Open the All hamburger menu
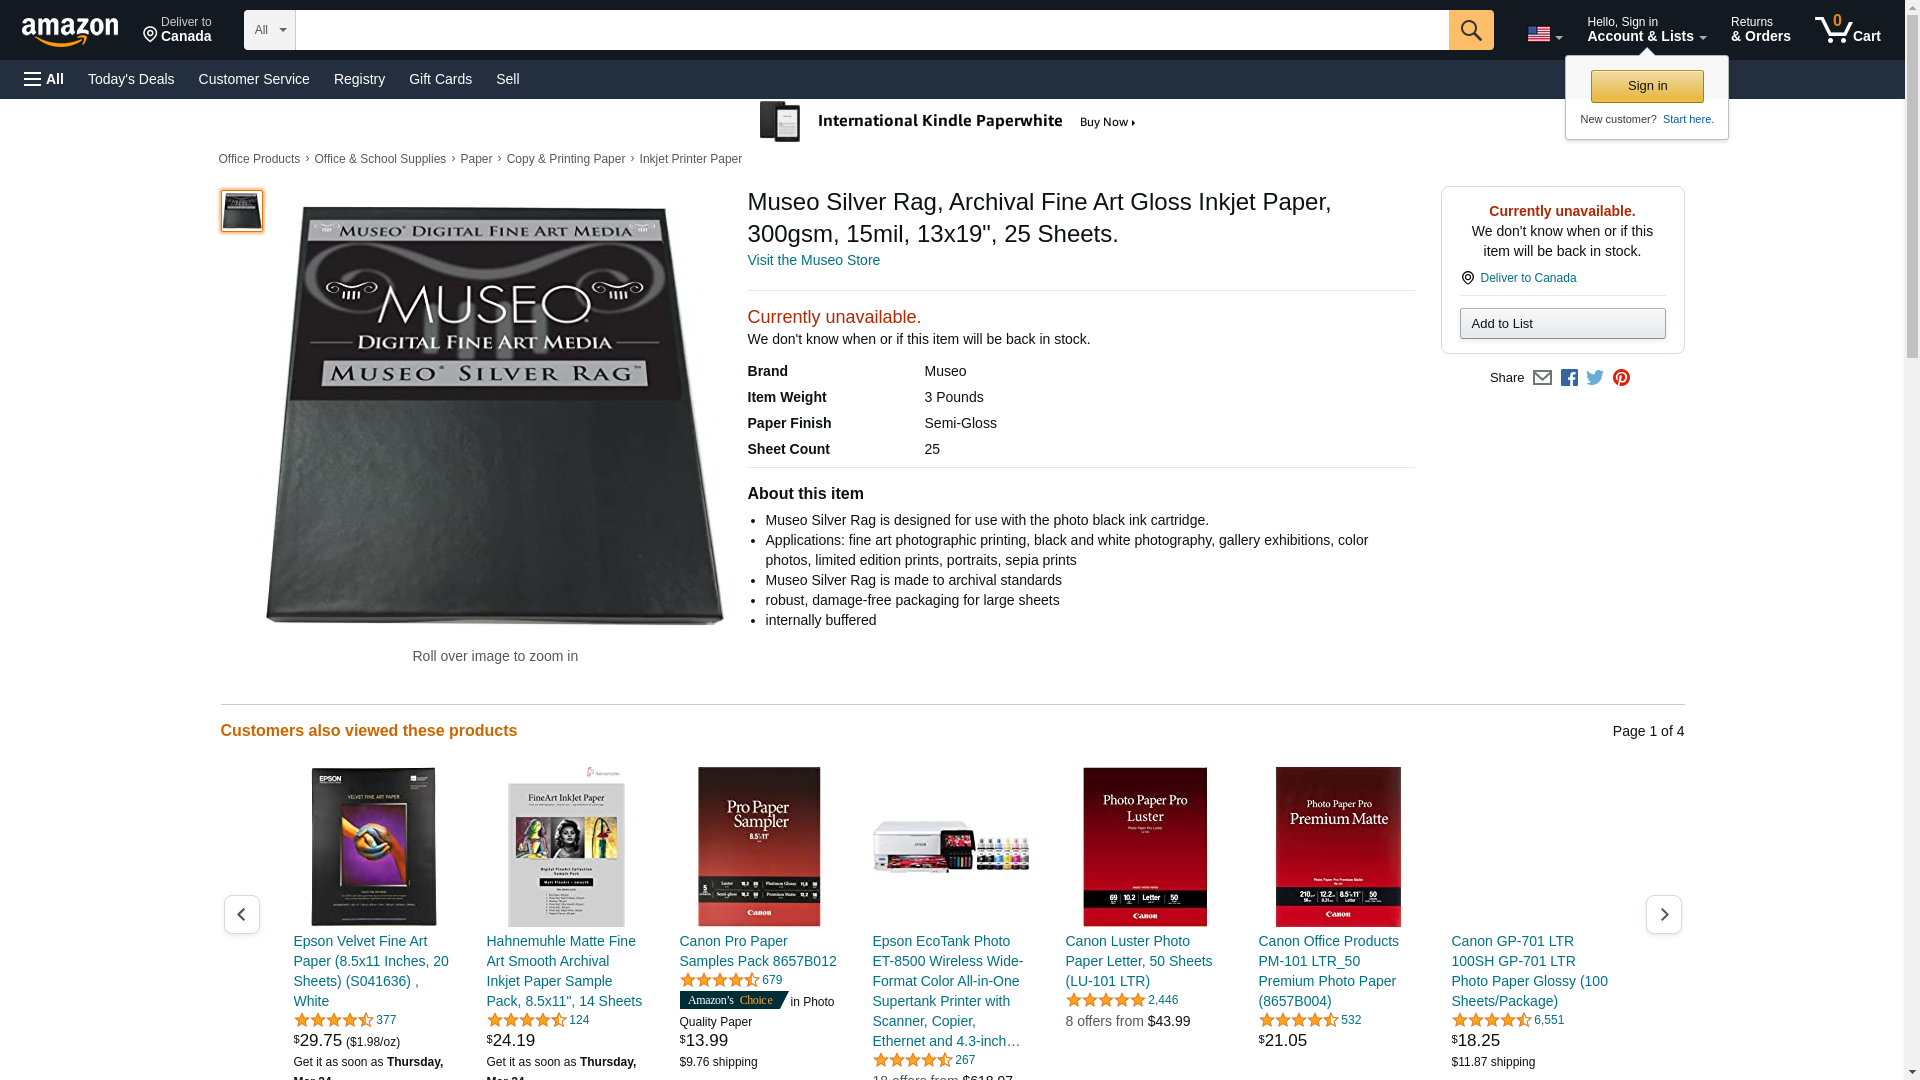 point(44,79)
